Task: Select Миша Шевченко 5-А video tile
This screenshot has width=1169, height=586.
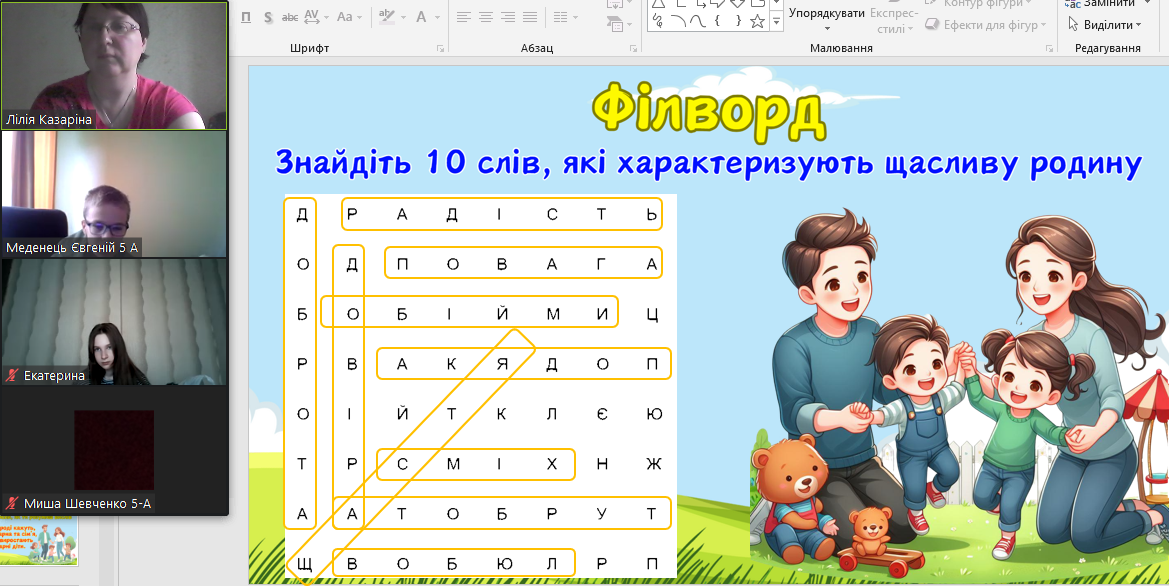Action: 114,450
